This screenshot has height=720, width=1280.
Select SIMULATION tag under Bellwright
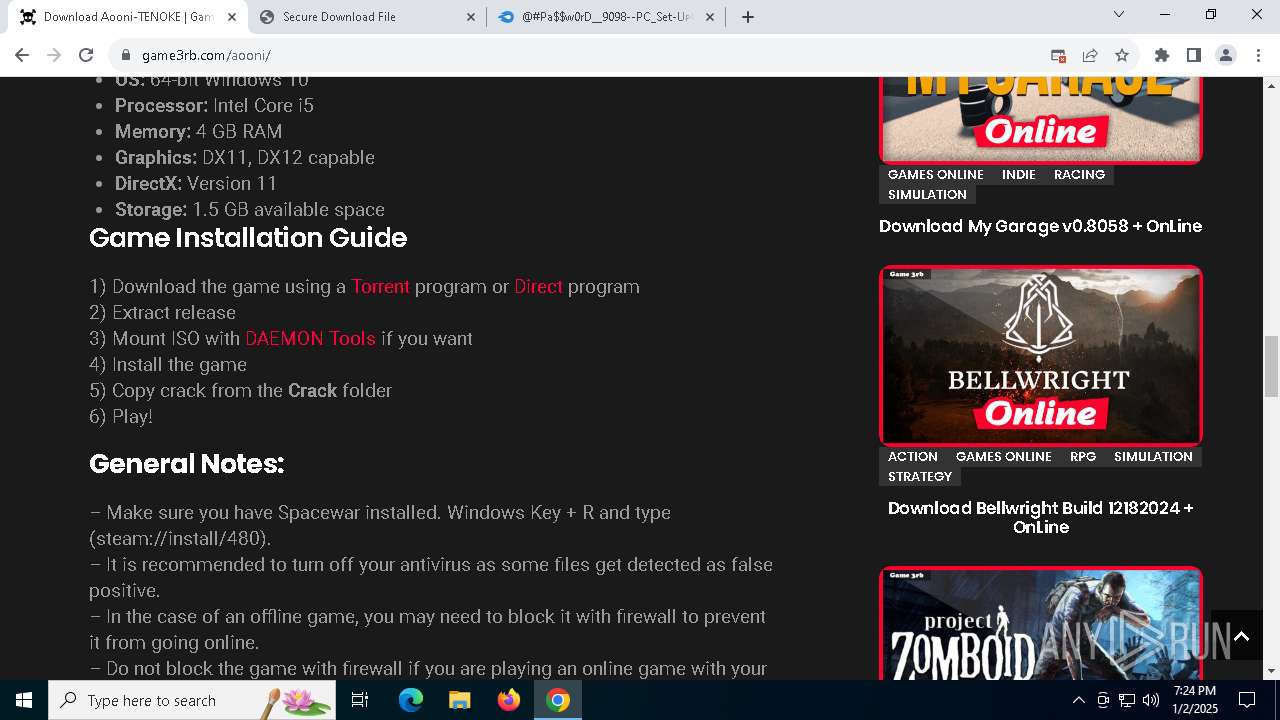[1153, 456]
